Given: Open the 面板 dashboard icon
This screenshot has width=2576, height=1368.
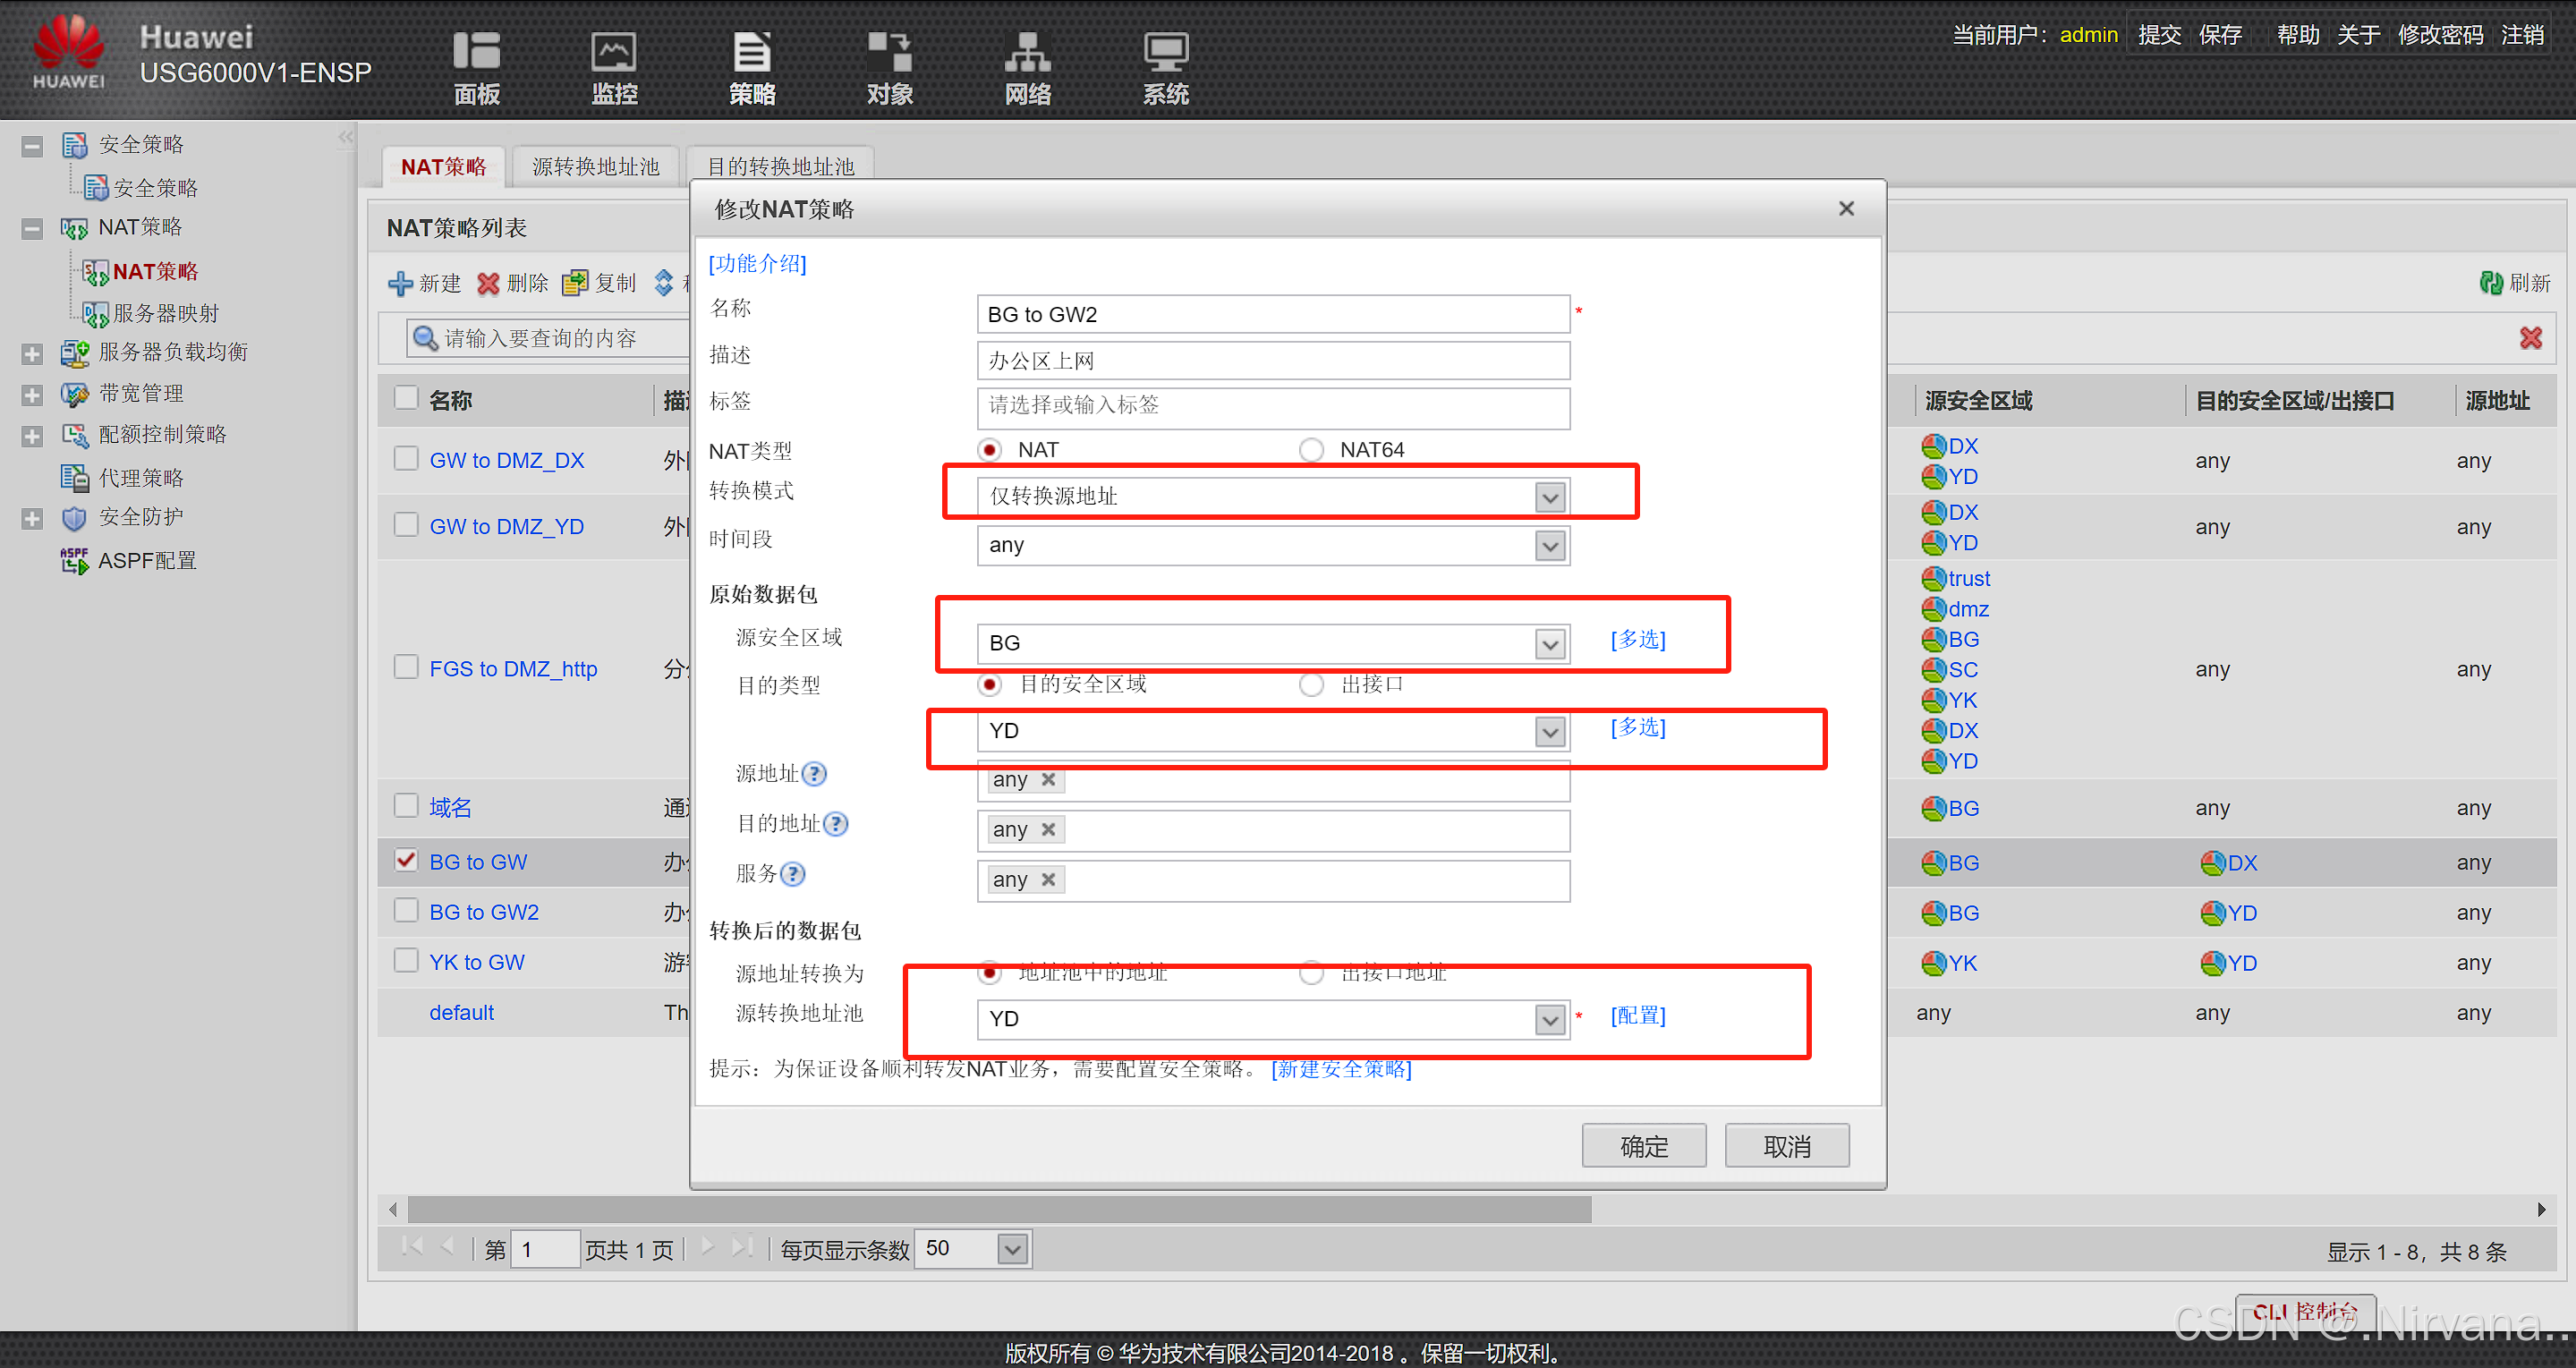Looking at the screenshot, I should pos(476,67).
